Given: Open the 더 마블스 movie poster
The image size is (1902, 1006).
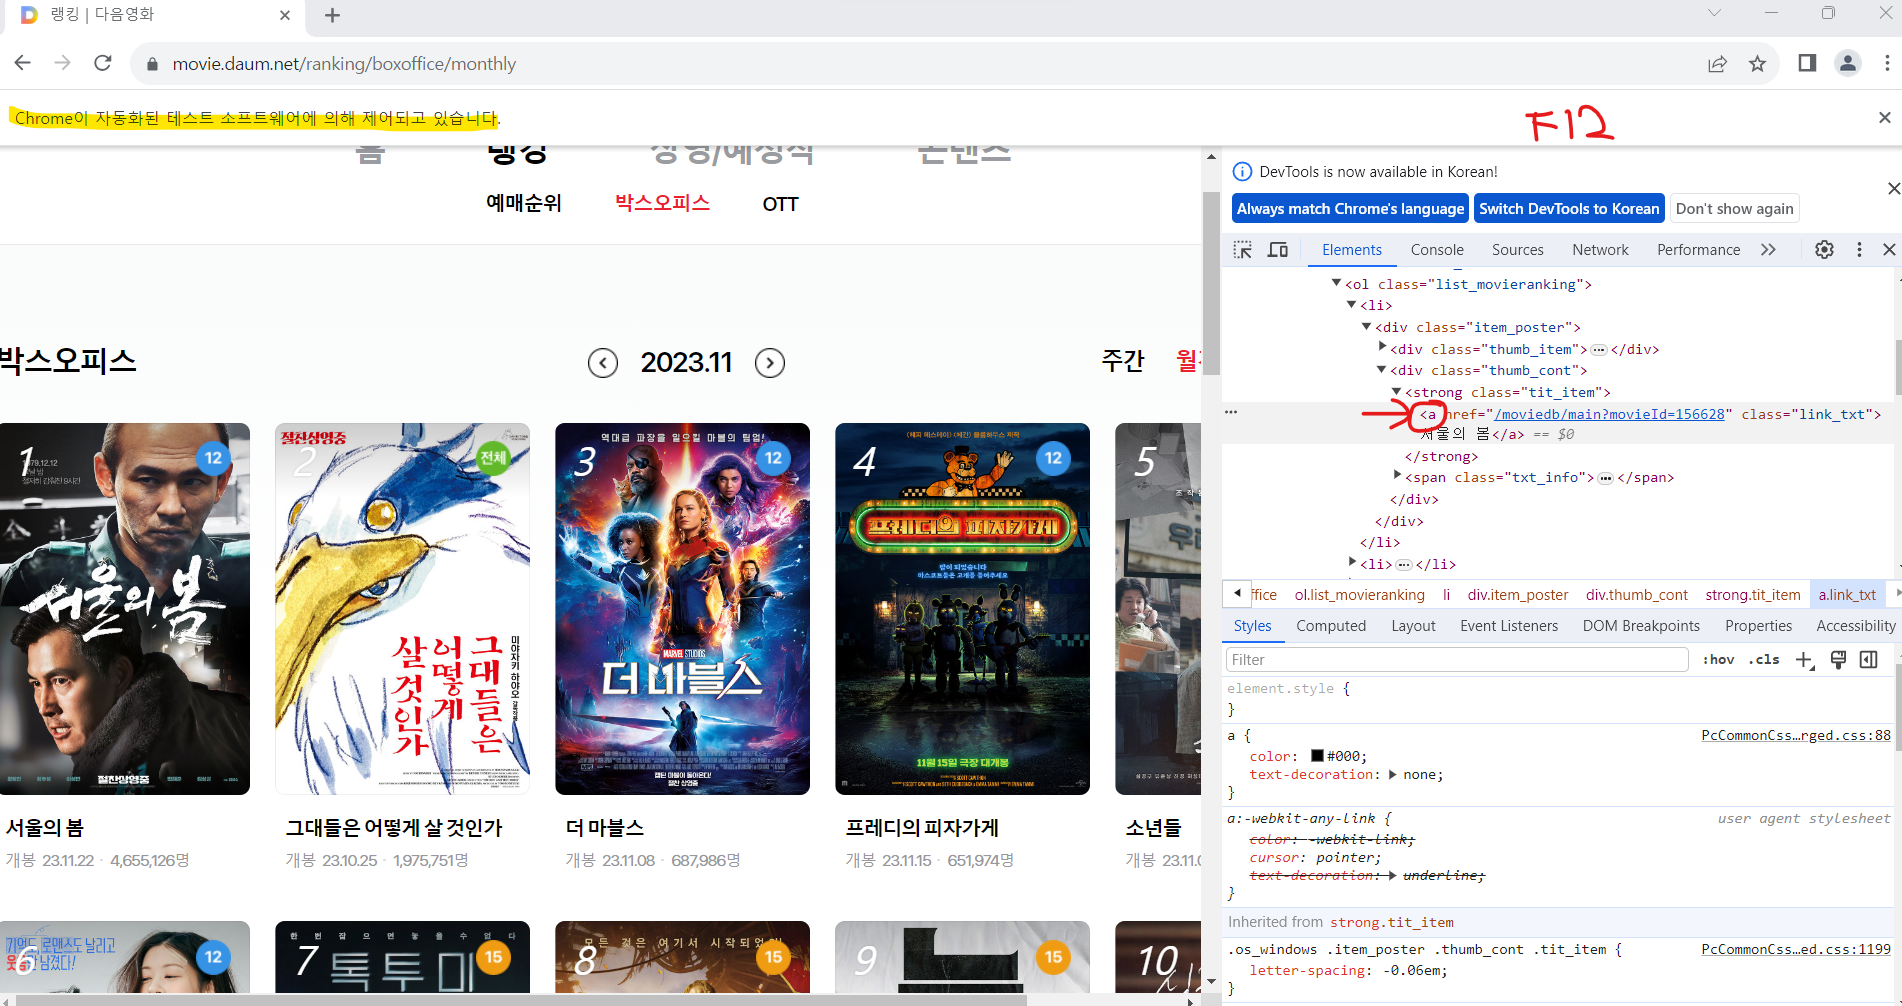Looking at the screenshot, I should click(682, 609).
